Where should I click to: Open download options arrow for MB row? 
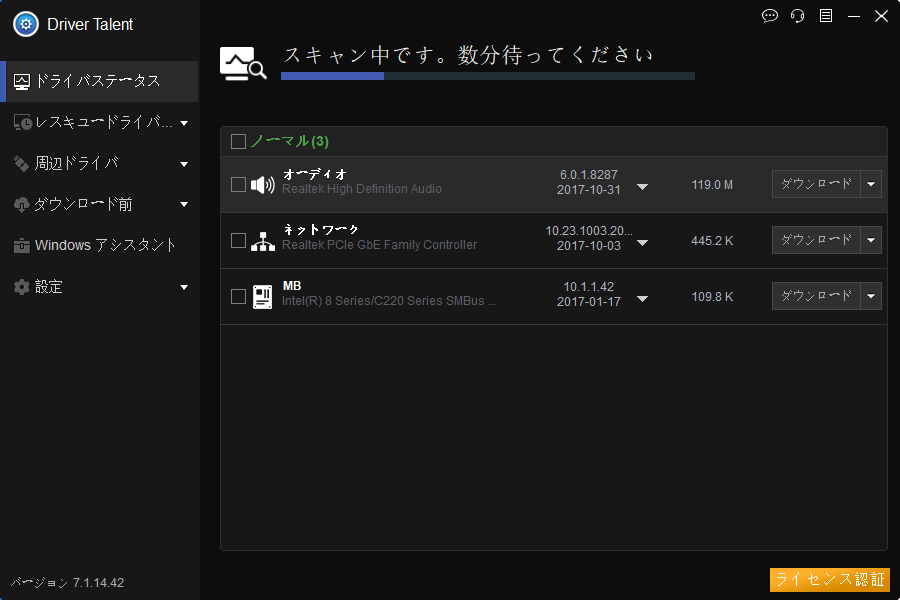(x=871, y=296)
